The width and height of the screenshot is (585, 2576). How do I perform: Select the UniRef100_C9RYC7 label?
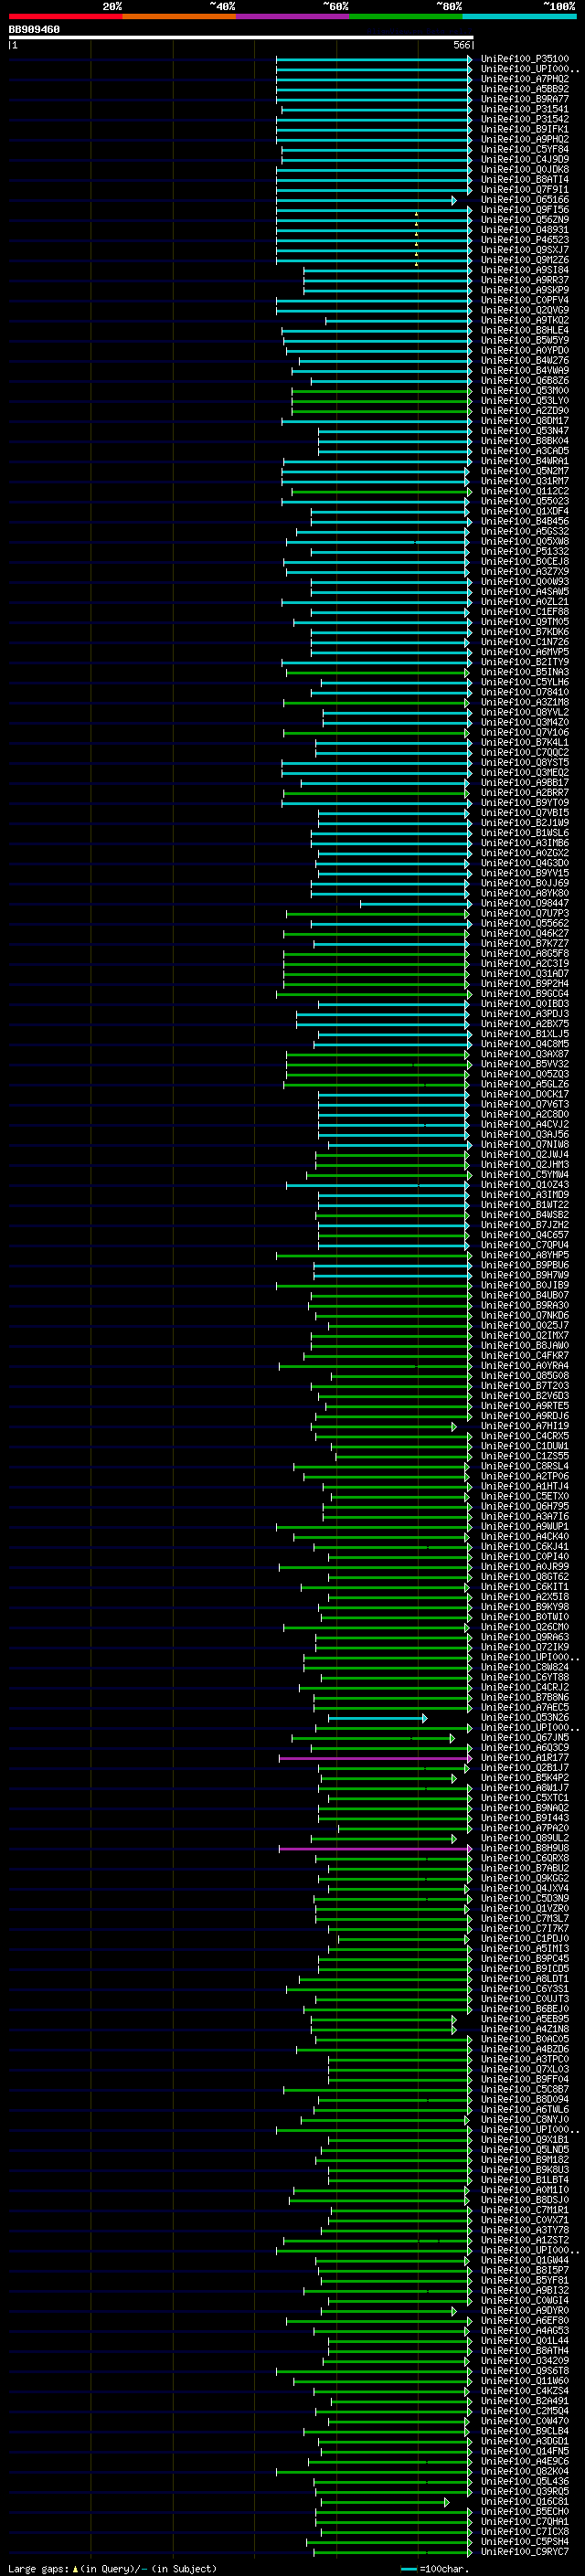[x=524, y=2552]
